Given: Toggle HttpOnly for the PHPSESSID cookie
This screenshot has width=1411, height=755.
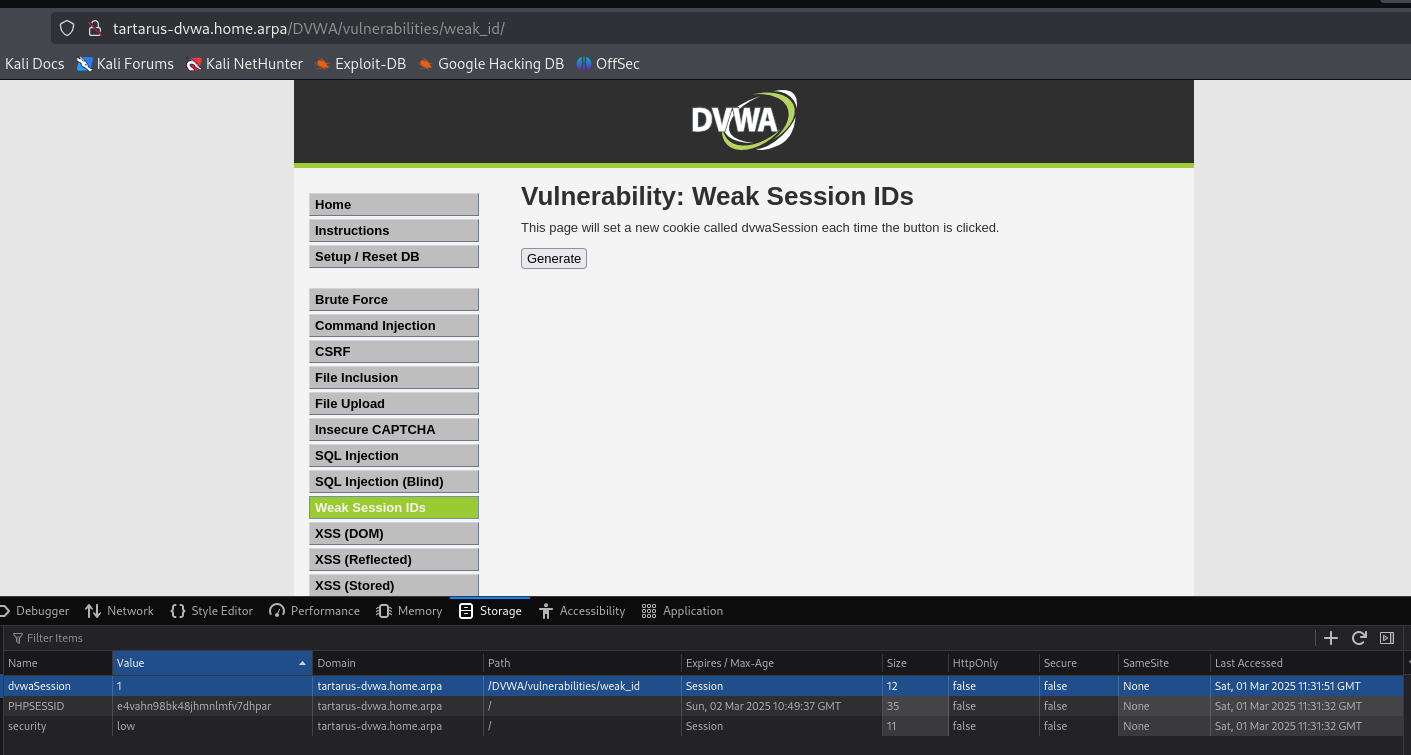Looking at the screenshot, I should 963,706.
